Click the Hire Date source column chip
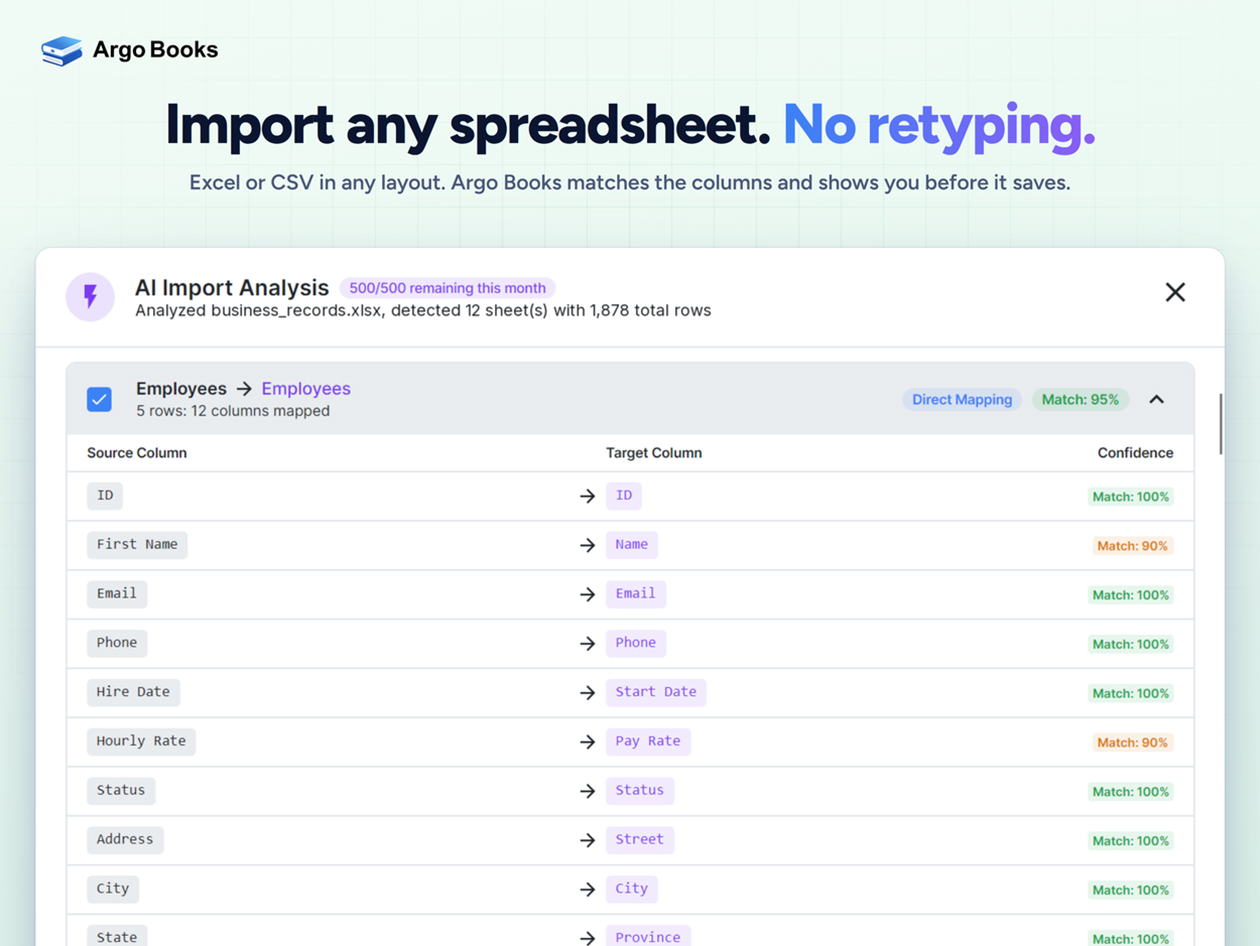The height and width of the screenshot is (946, 1260). coord(133,692)
